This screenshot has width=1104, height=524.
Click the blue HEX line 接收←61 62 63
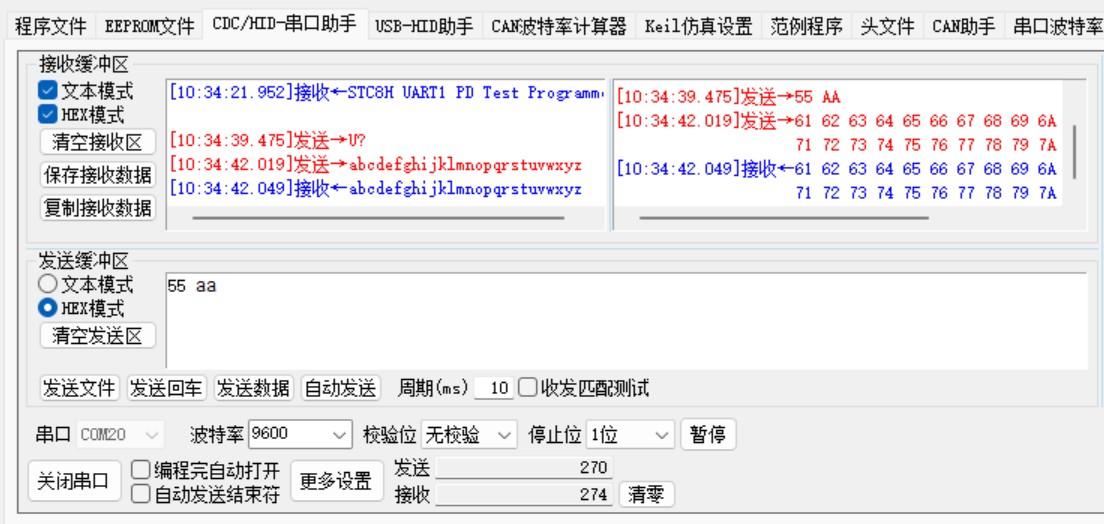(x=836, y=169)
